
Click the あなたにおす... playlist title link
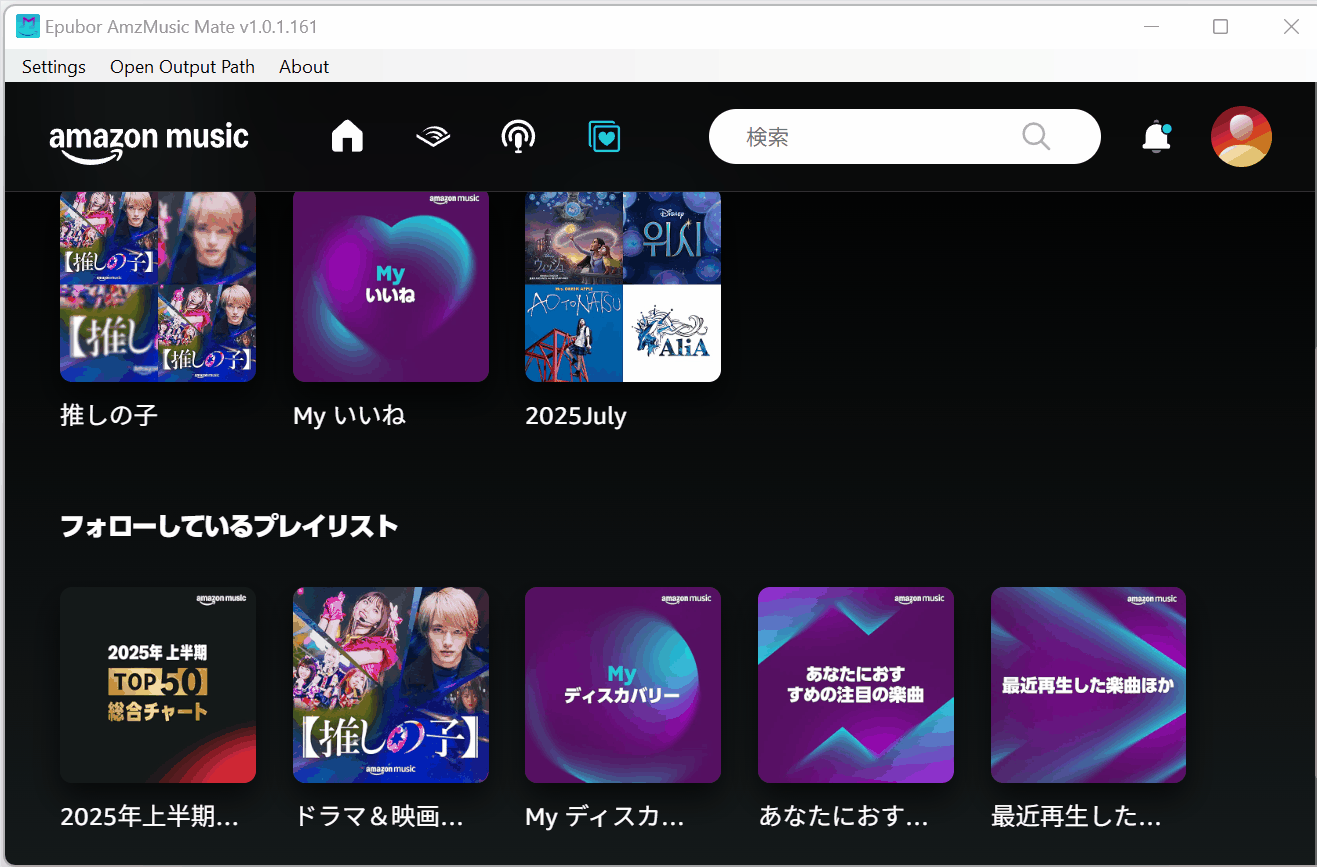843,817
